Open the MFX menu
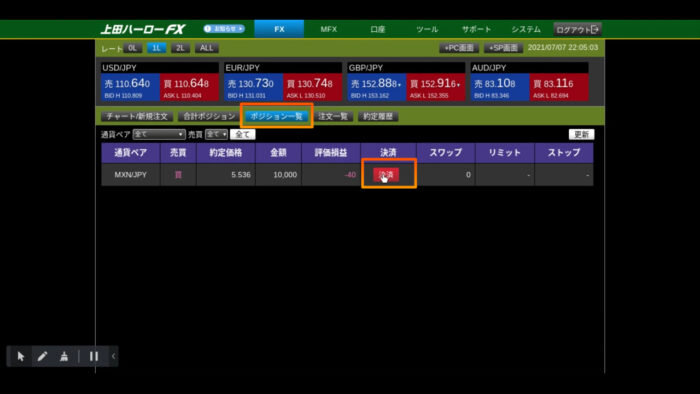700x394 pixels. (329, 29)
